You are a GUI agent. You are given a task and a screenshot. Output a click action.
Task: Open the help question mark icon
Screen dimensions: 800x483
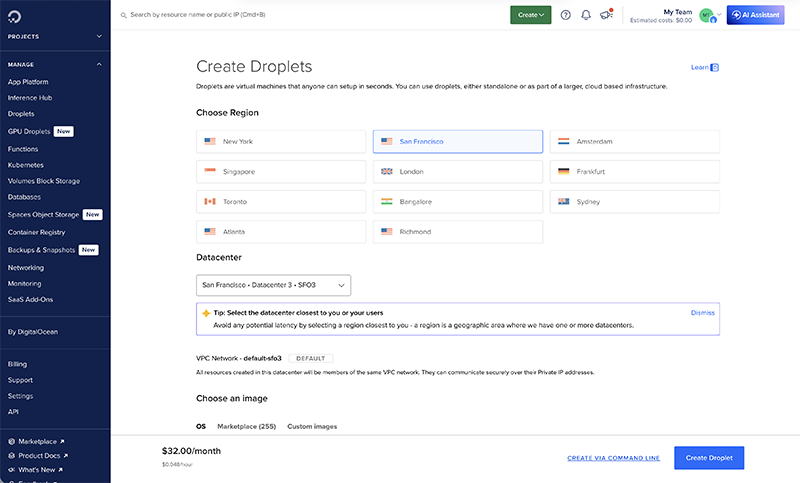pos(566,15)
